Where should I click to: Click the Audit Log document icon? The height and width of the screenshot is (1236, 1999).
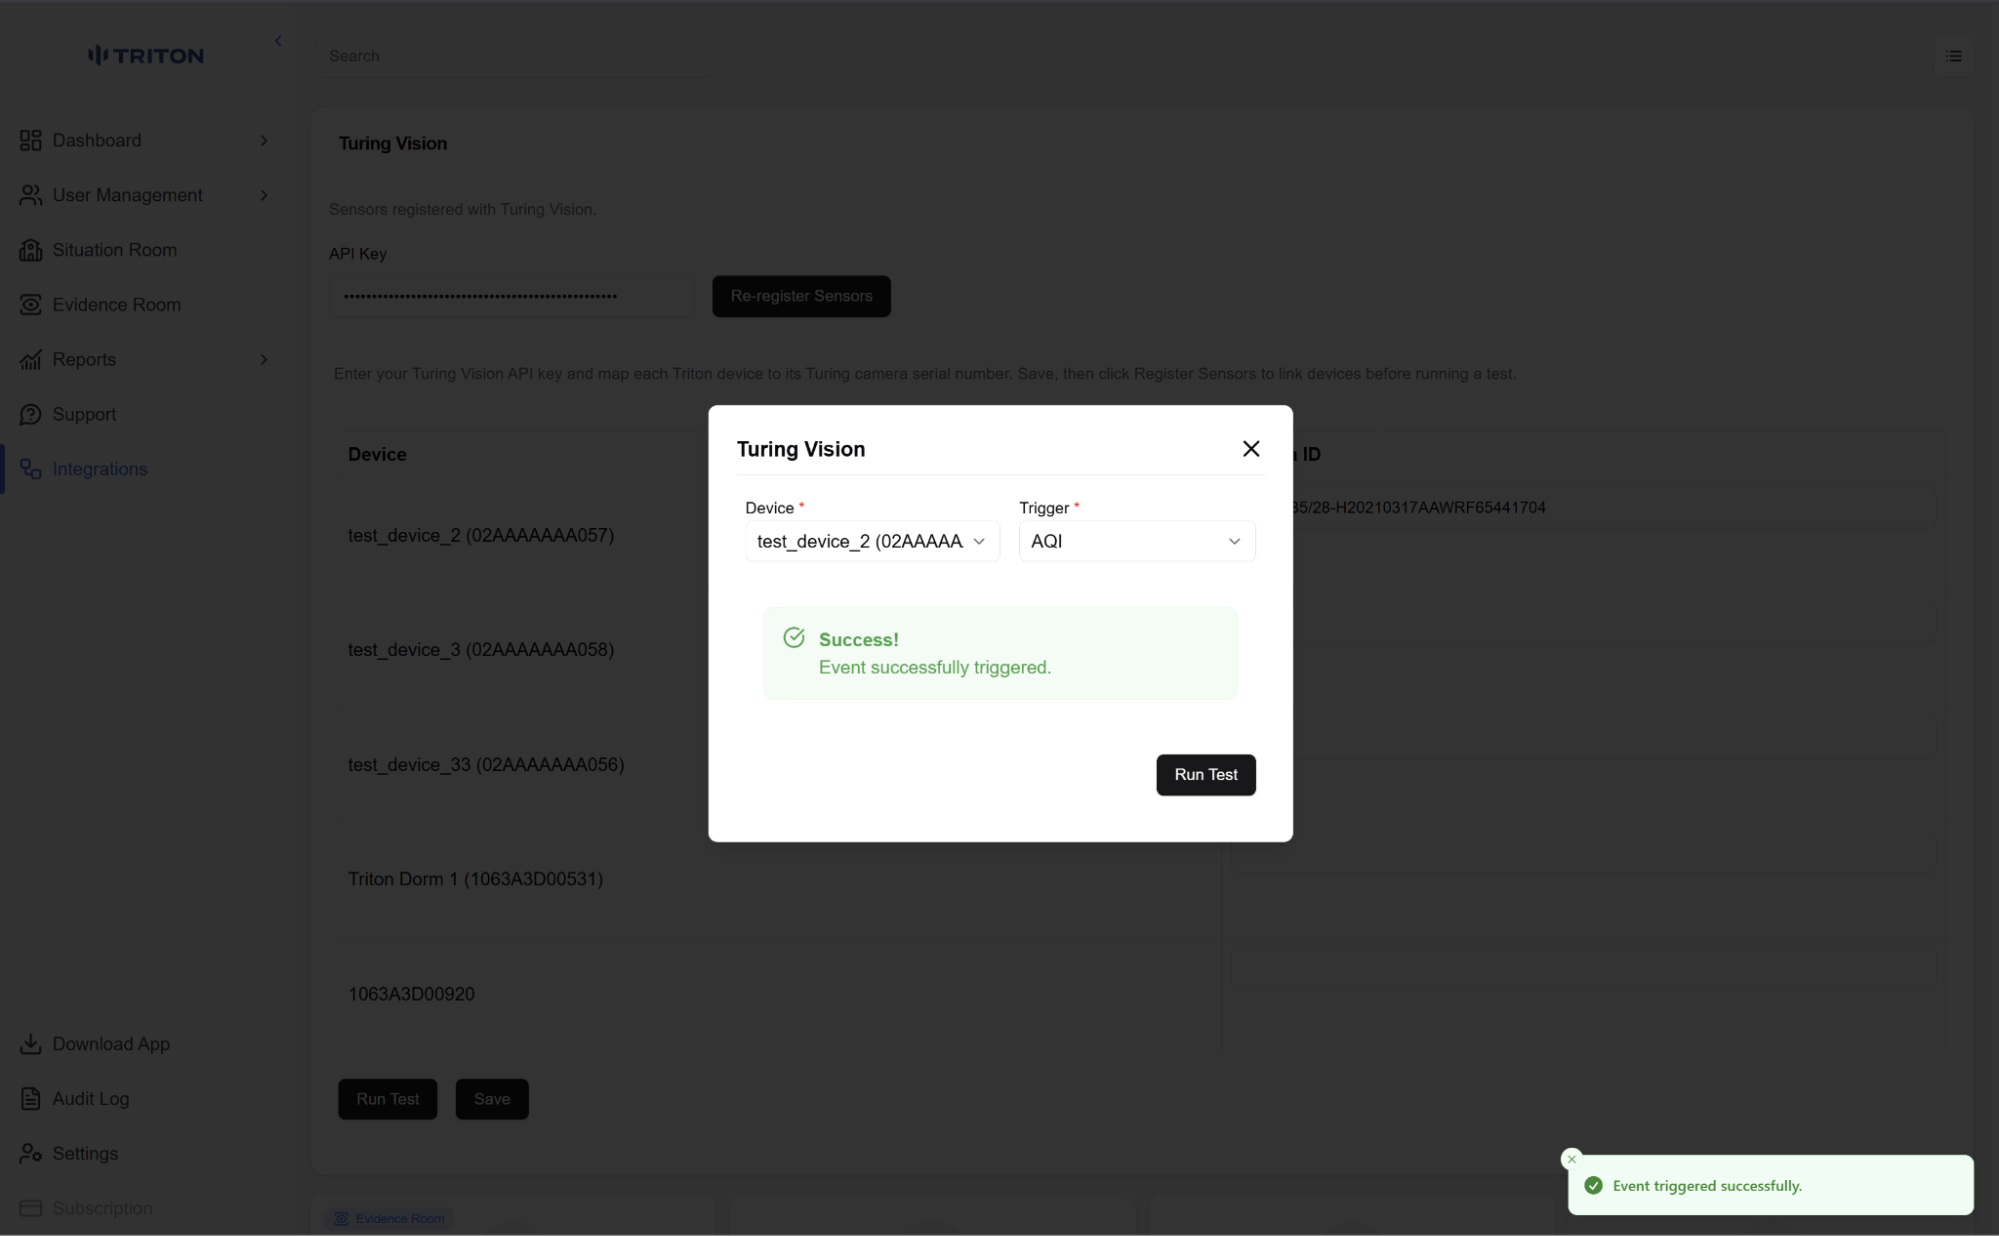click(31, 1099)
